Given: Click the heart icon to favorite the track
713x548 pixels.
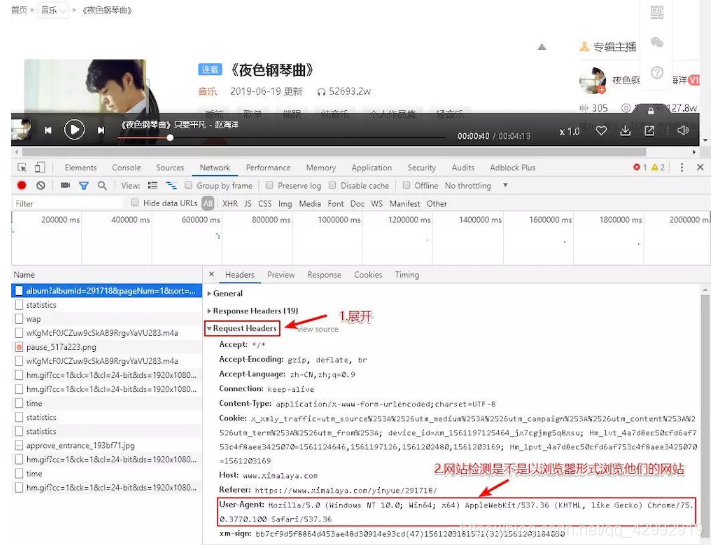Looking at the screenshot, I should point(601,131).
